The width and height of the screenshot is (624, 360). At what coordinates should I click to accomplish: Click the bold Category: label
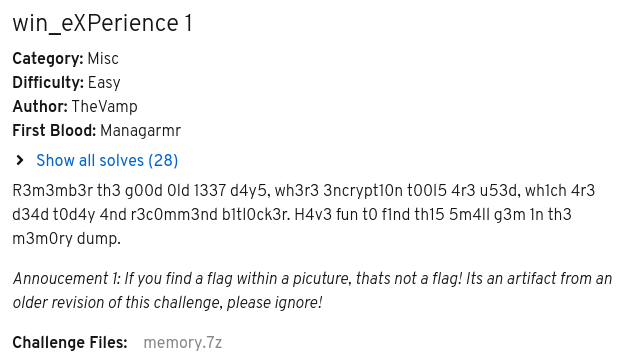48,59
